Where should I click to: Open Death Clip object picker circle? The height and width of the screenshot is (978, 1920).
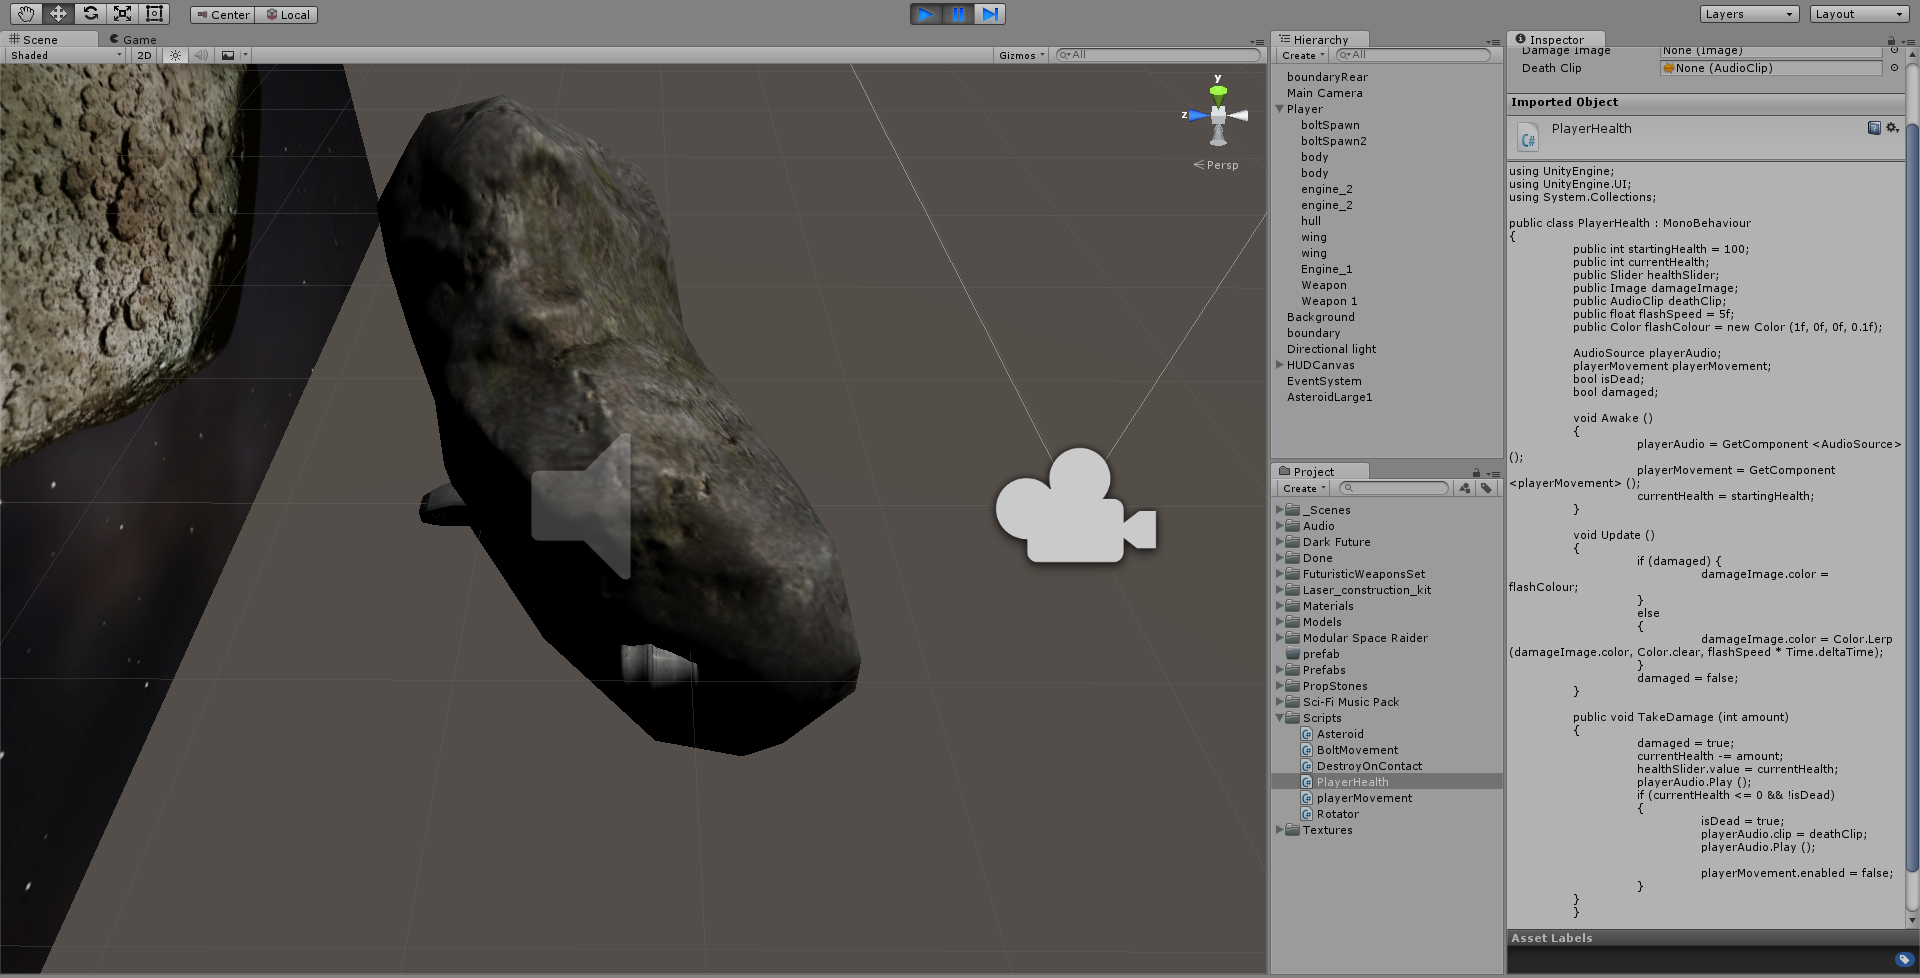point(1894,68)
